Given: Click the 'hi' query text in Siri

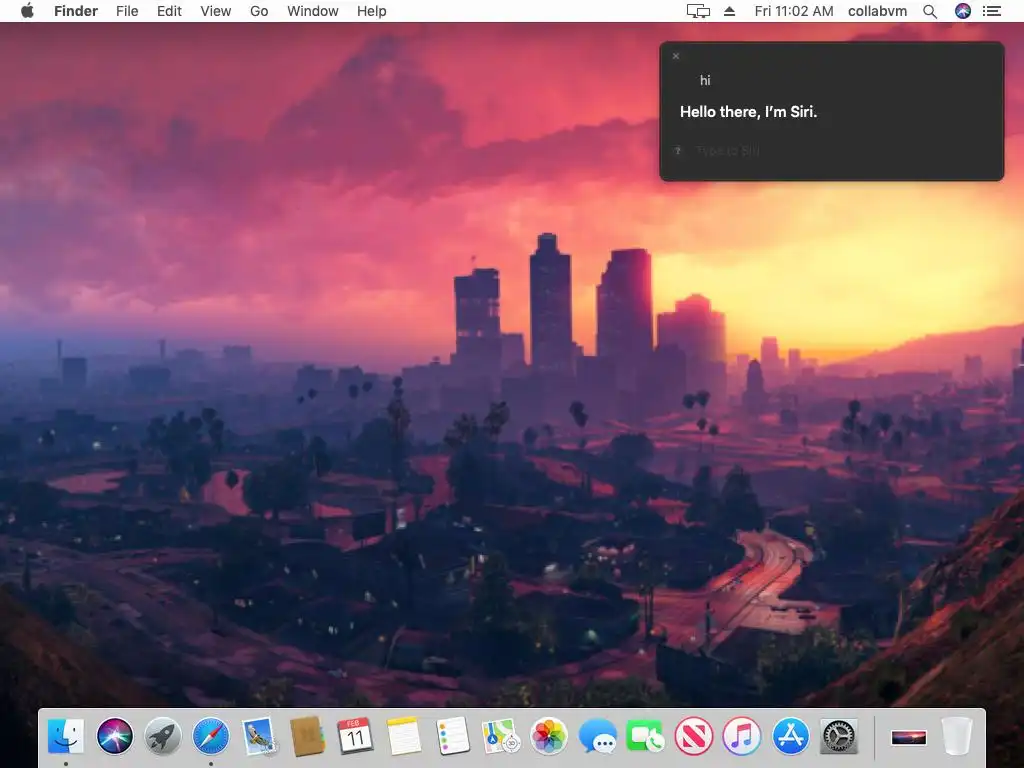Looking at the screenshot, I should (x=705, y=80).
